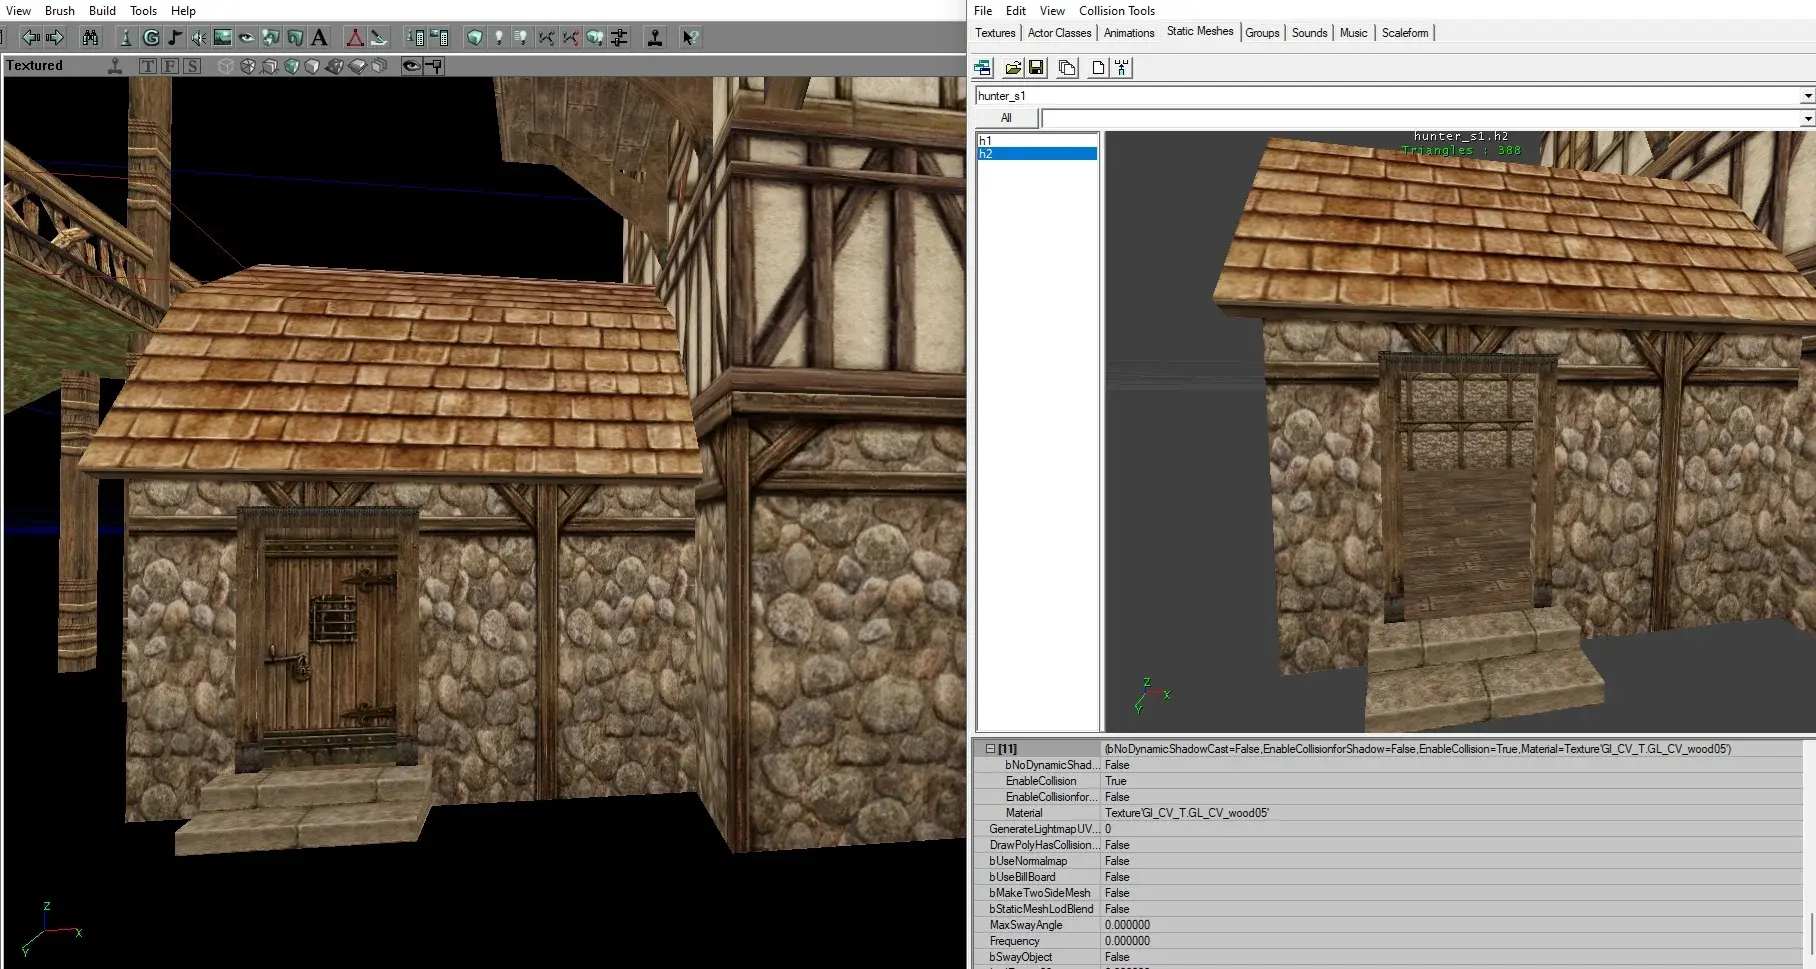Switch viewport to Front view F button
This screenshot has width=1816, height=969.
(x=170, y=66)
